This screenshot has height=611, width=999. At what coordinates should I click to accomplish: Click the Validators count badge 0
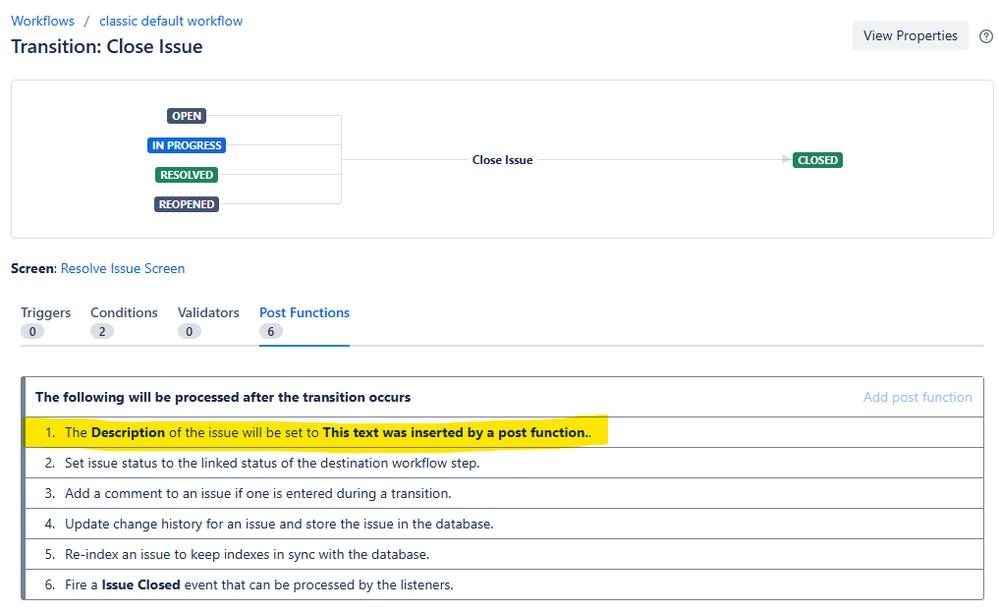click(189, 331)
